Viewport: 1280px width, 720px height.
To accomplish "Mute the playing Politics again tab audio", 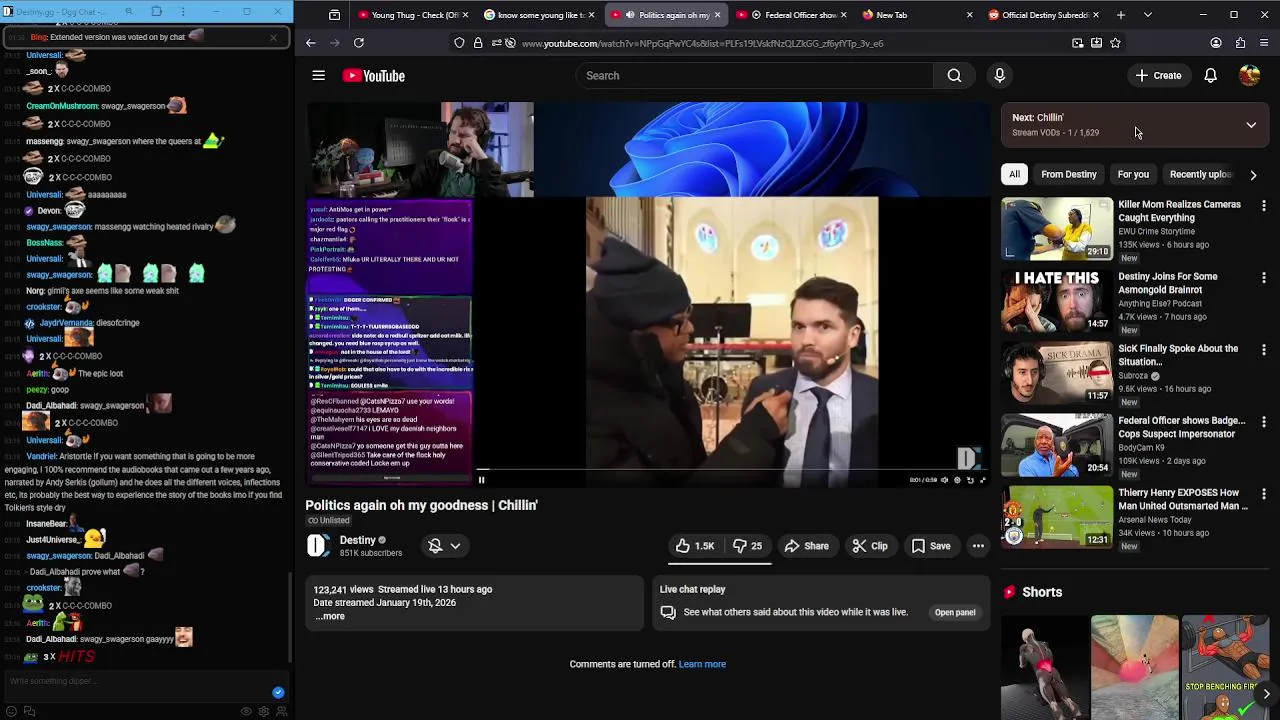I will [x=629, y=15].
